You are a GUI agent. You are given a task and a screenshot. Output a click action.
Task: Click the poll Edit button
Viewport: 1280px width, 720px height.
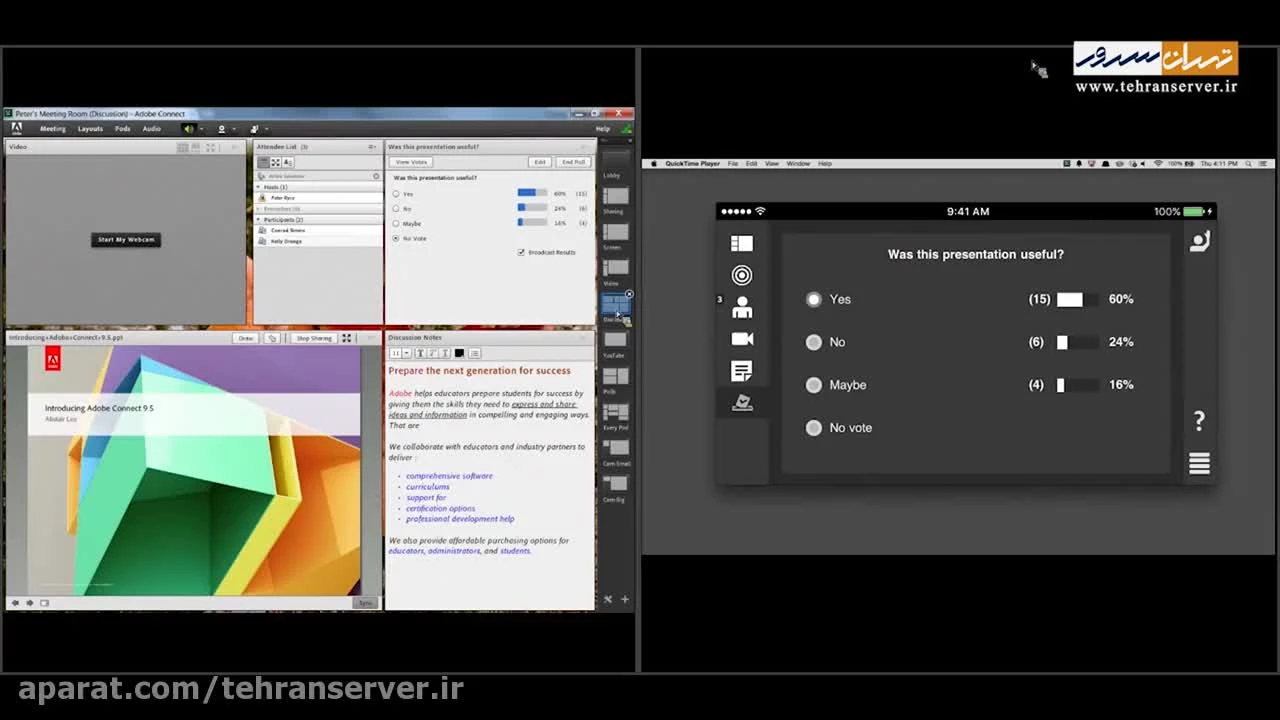tap(540, 162)
